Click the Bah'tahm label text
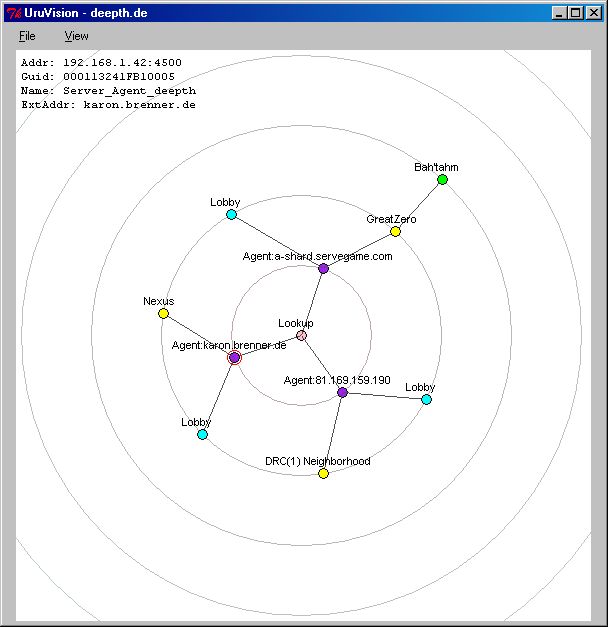Screen dimensions: 608x627 point(436,167)
